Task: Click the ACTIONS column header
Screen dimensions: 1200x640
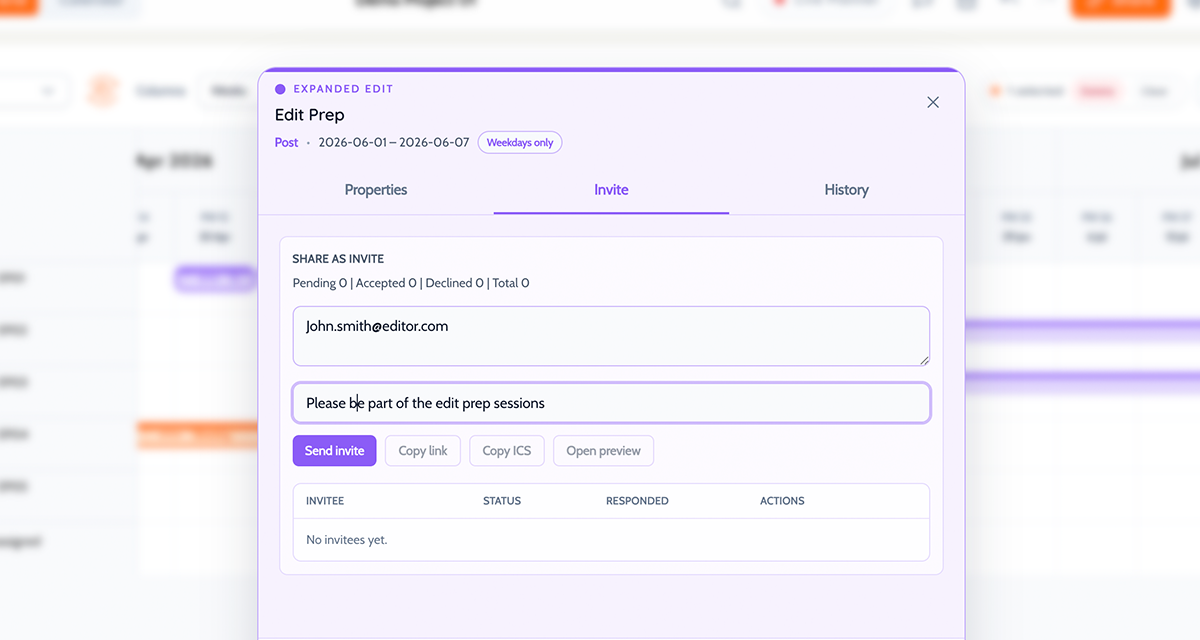Action: point(782,501)
